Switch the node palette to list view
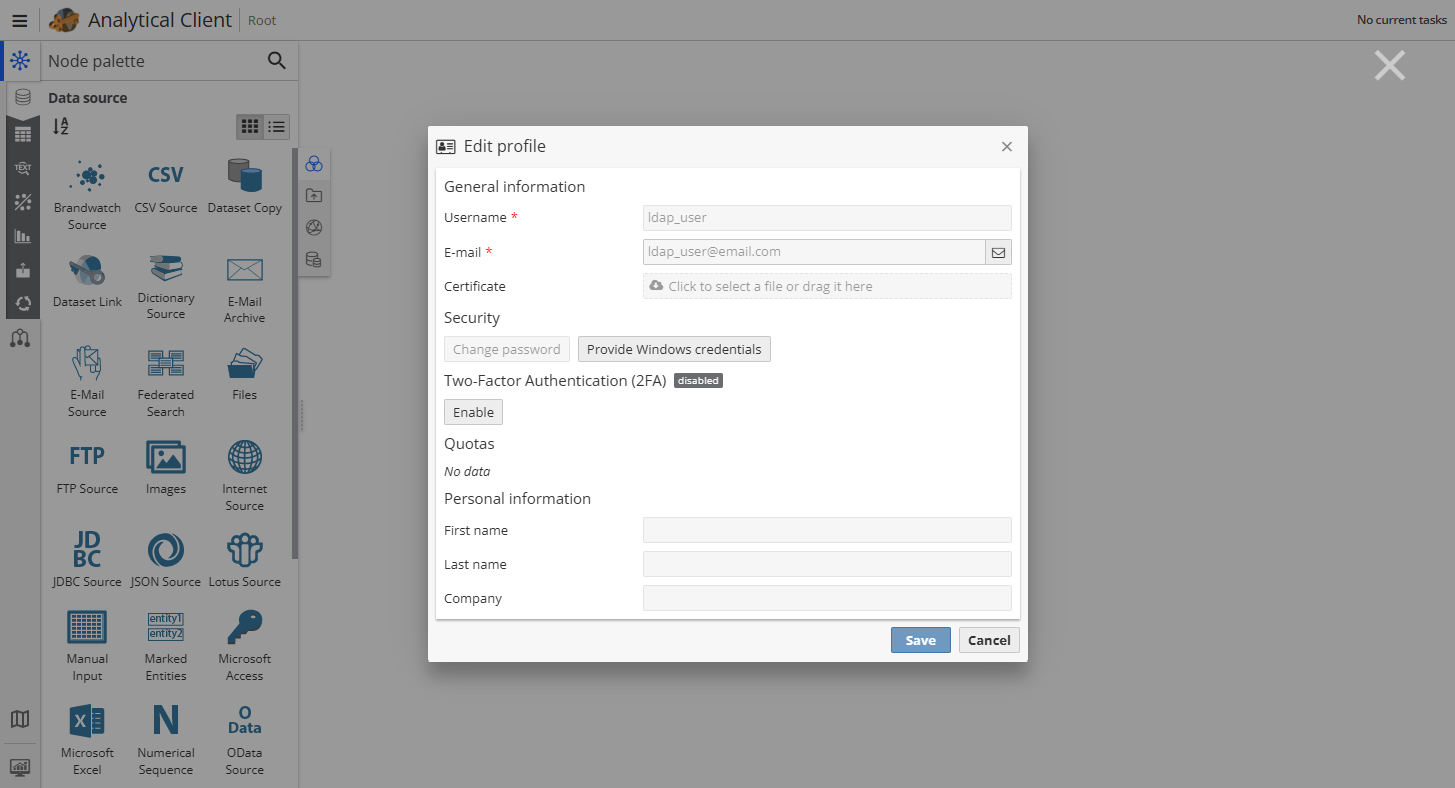The height and width of the screenshot is (788, 1455). click(x=278, y=127)
